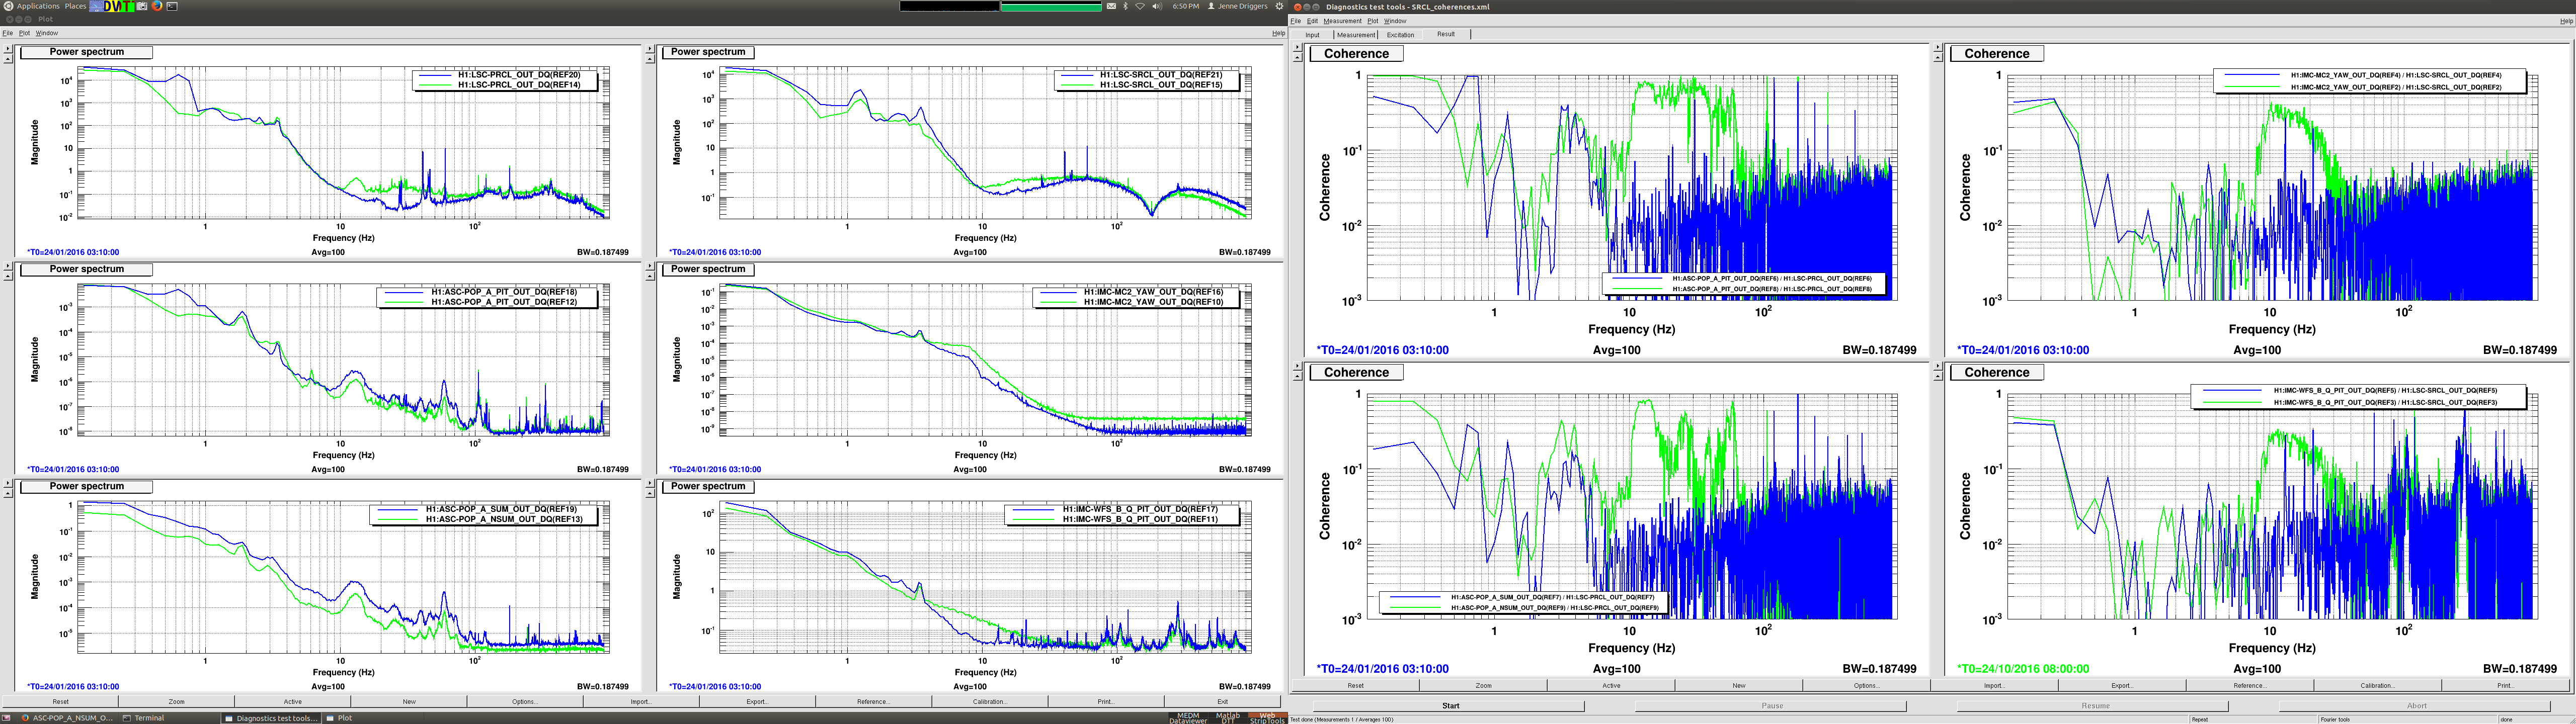Click New in the Plot window
2576x724 pixels.
[x=409, y=702]
